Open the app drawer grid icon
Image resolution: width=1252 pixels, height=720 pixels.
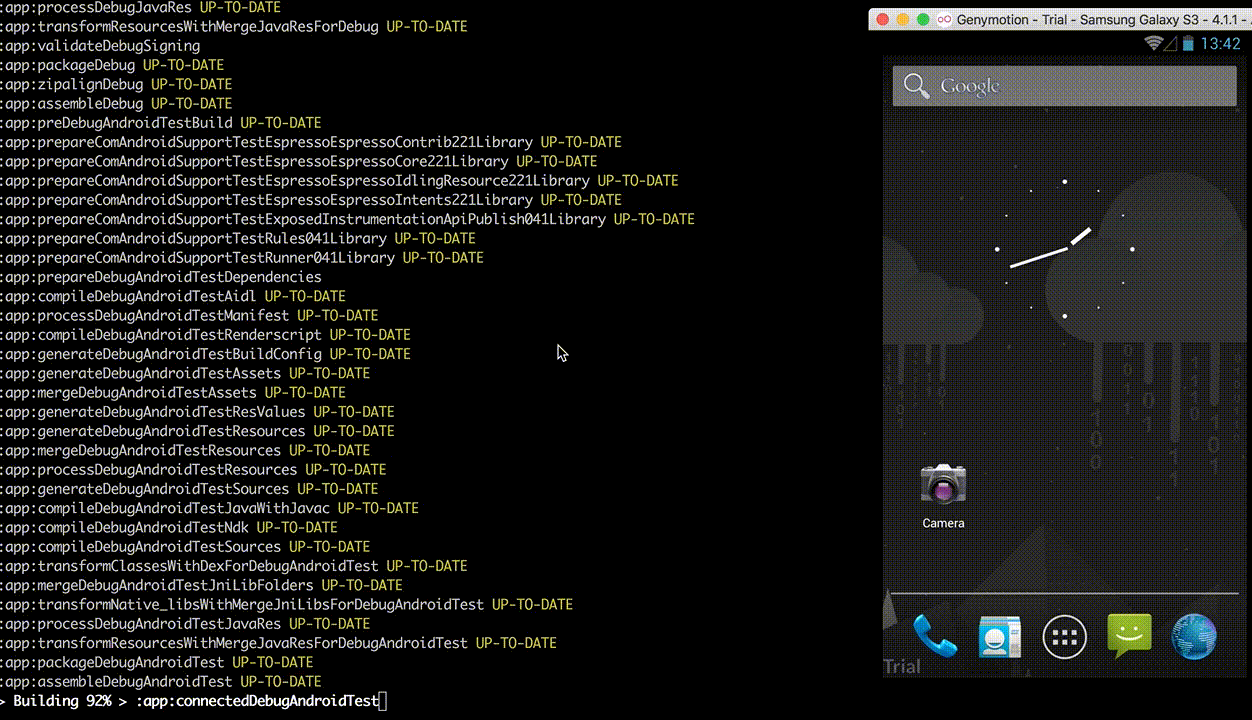[1064, 637]
